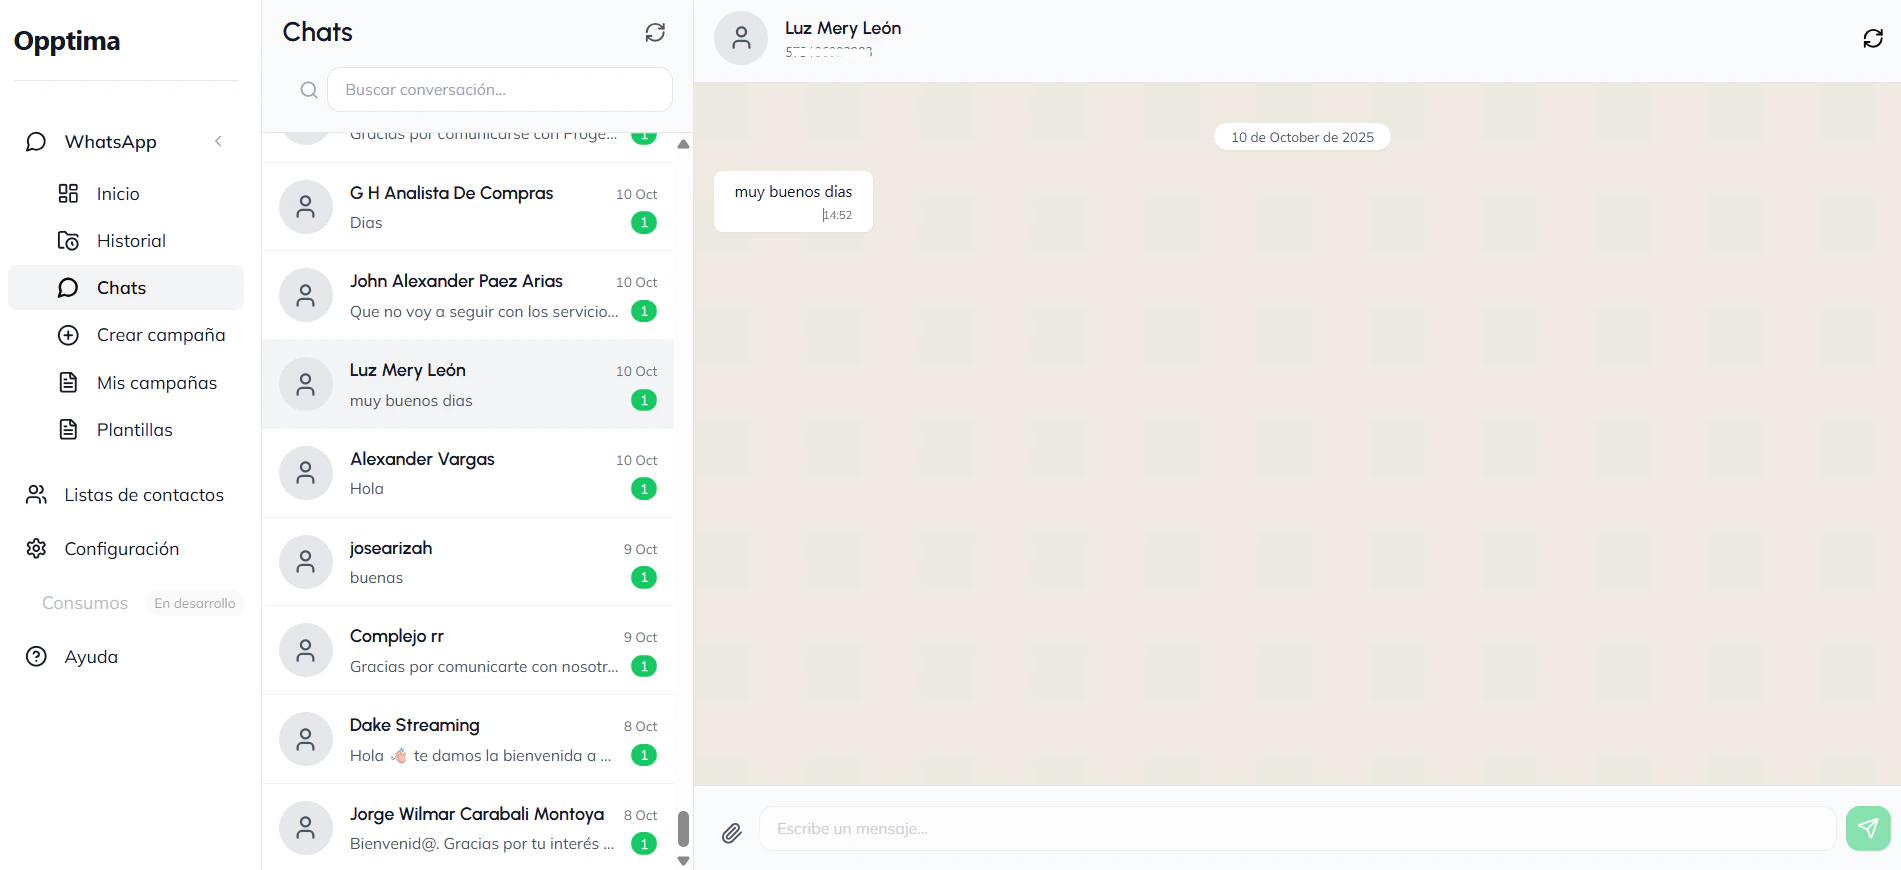Click the Ayuda help icon
This screenshot has width=1901, height=870.
(36, 657)
